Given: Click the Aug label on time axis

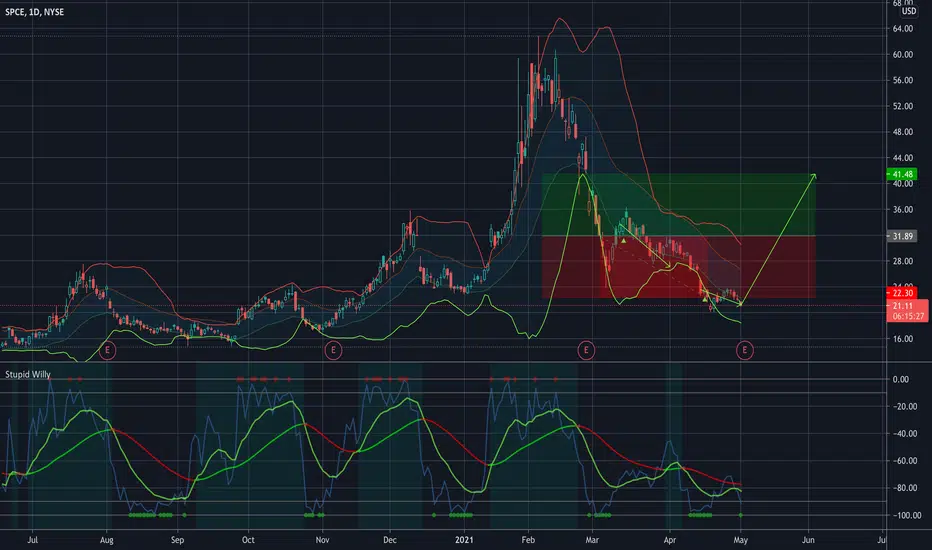Looking at the screenshot, I should (x=106, y=540).
